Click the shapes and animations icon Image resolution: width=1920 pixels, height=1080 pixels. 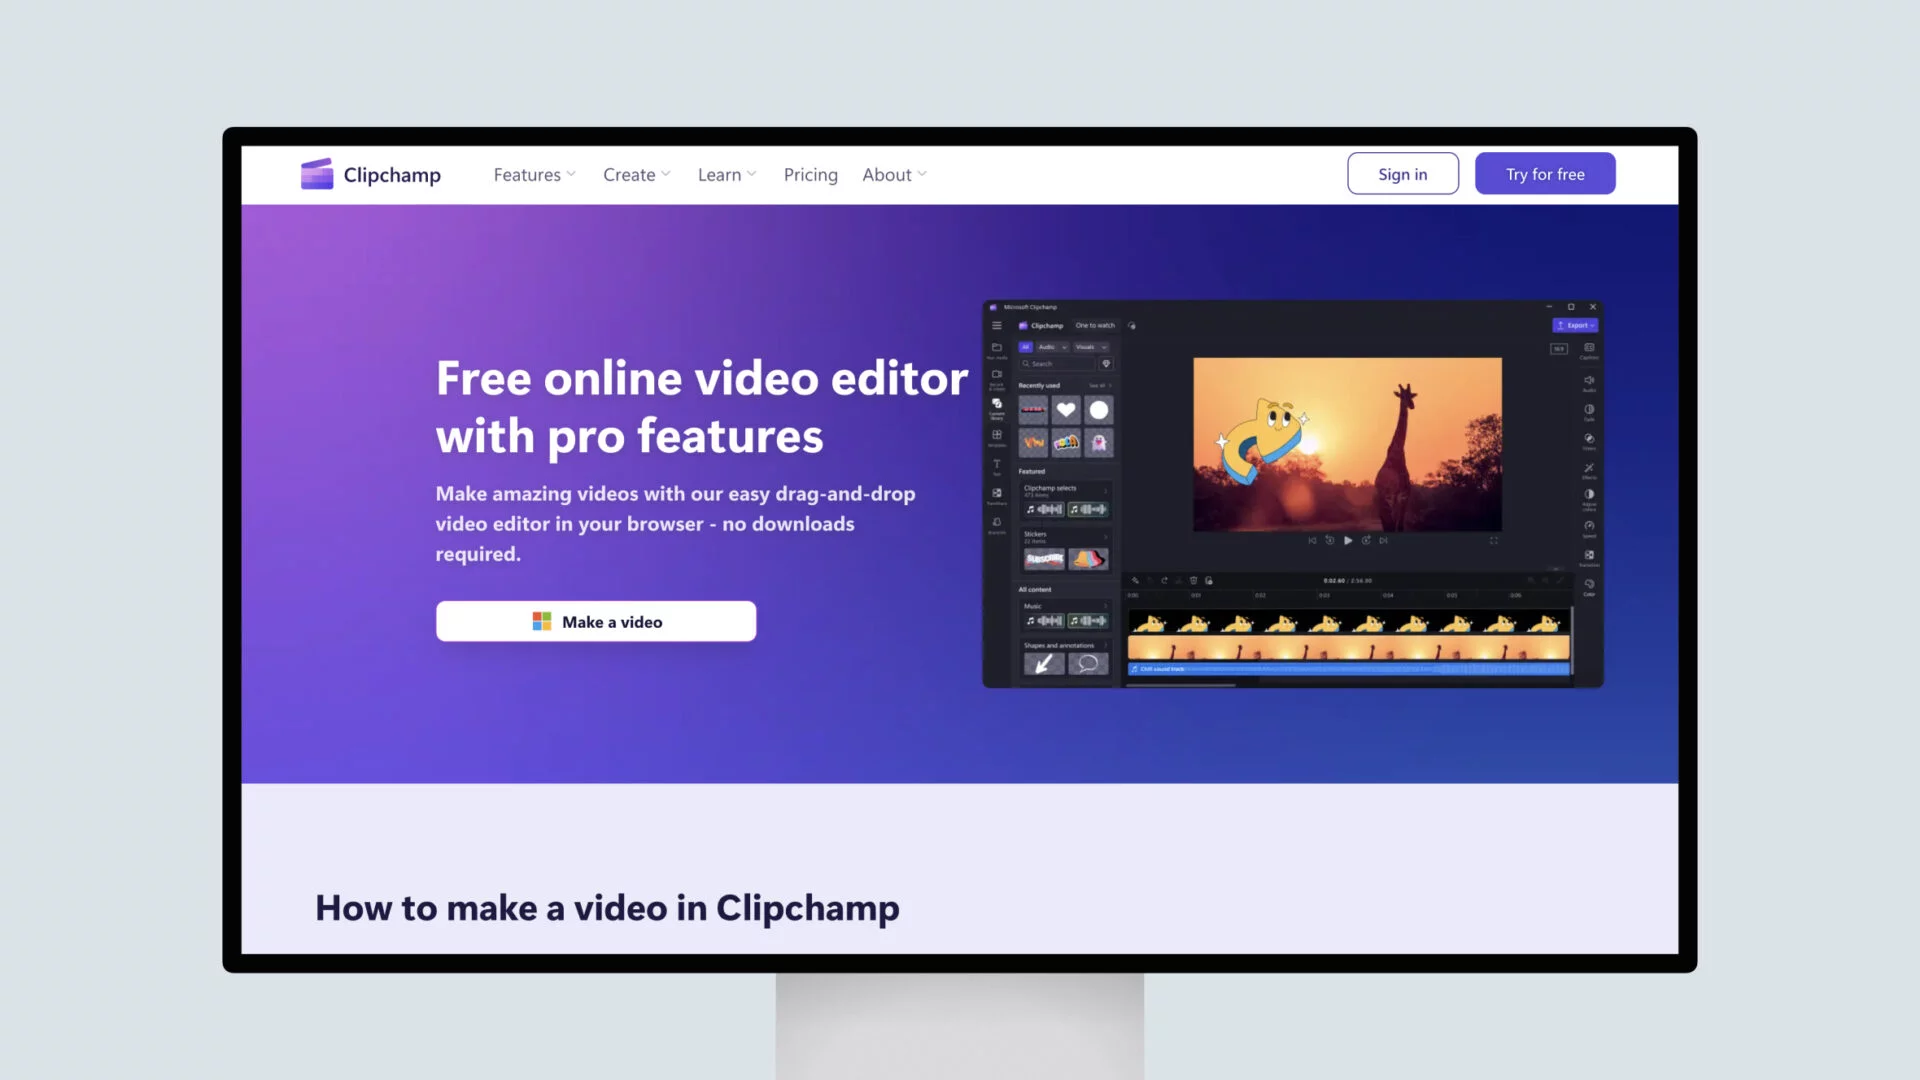(x=1042, y=663)
